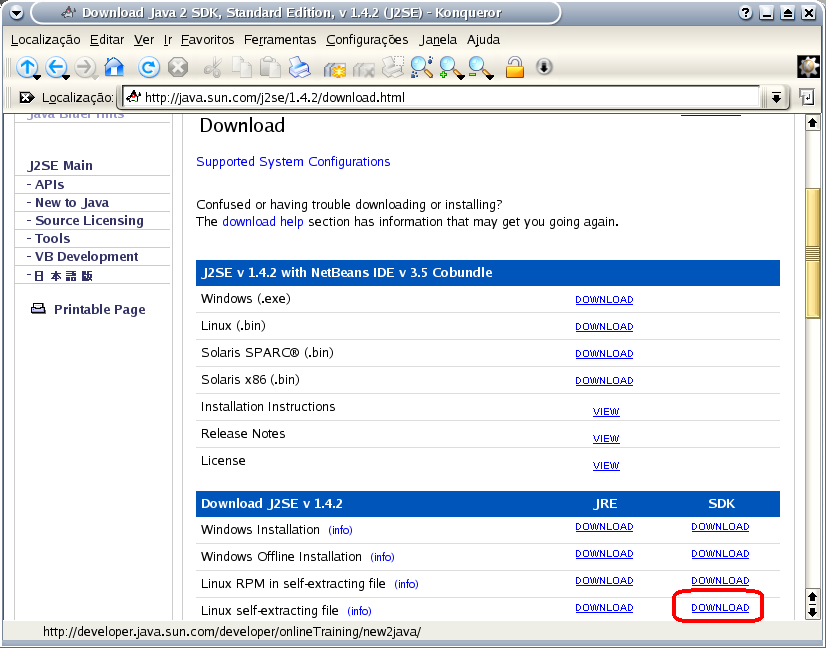Open the Ferramentas menu
This screenshot has height=648, width=826.
pos(280,40)
